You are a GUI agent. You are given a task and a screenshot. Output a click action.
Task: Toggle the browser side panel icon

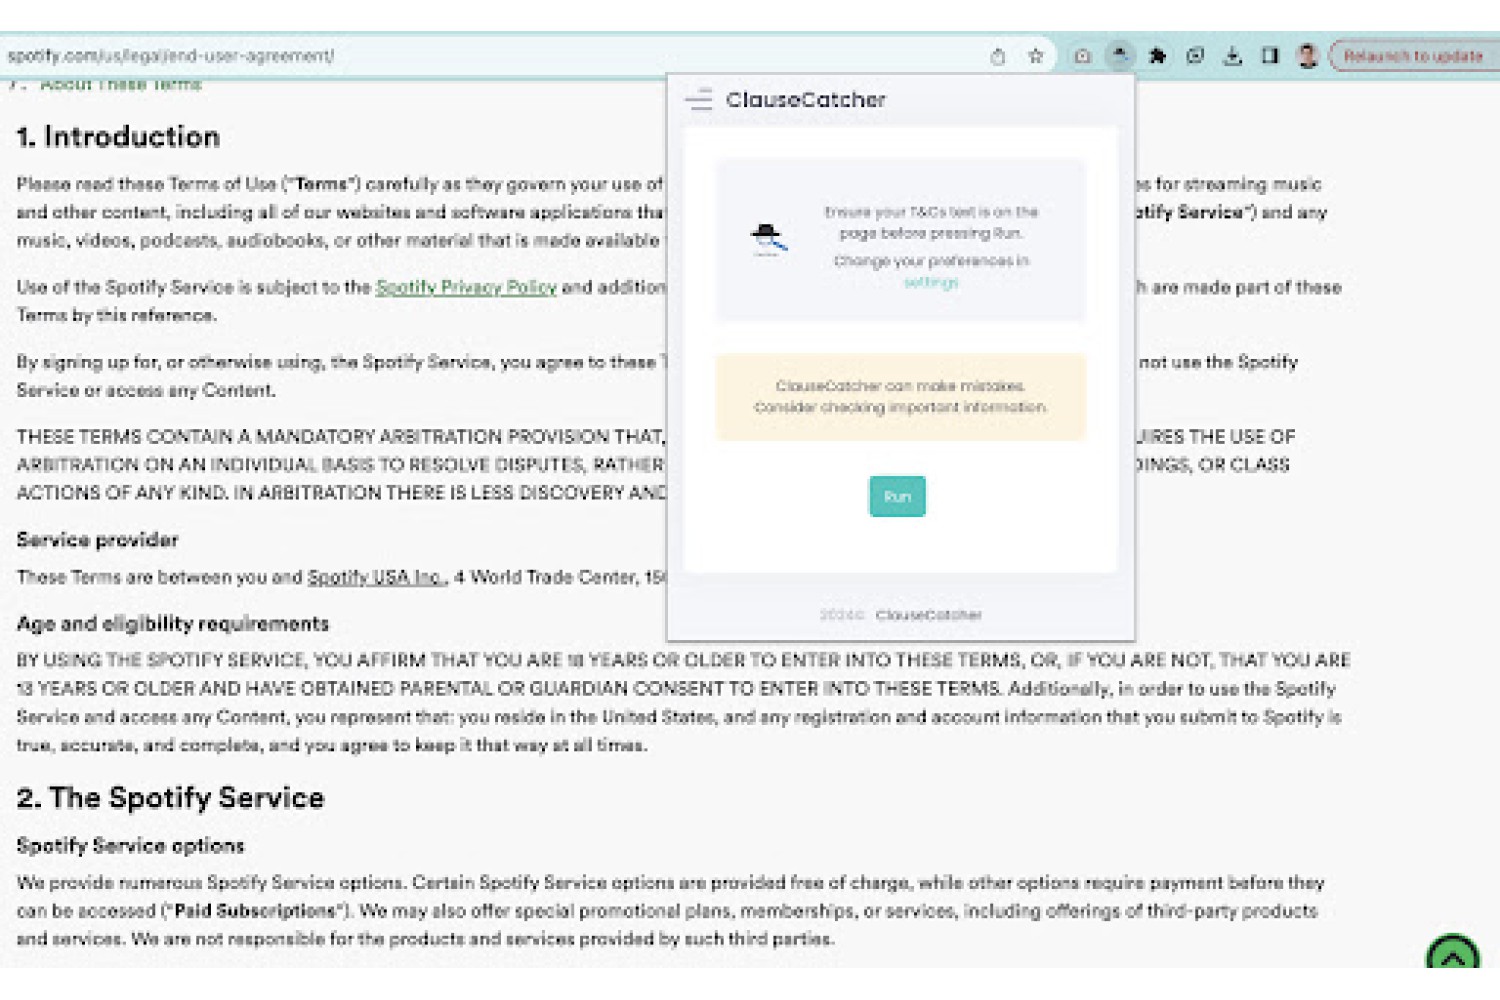(1270, 56)
